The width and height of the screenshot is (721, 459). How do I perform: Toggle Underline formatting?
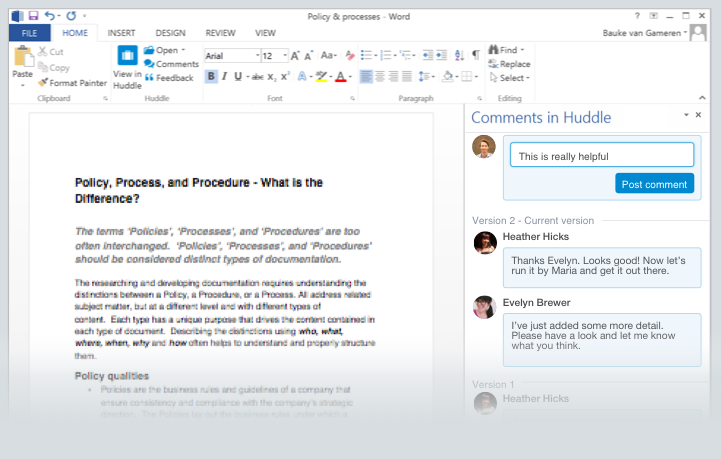238,76
